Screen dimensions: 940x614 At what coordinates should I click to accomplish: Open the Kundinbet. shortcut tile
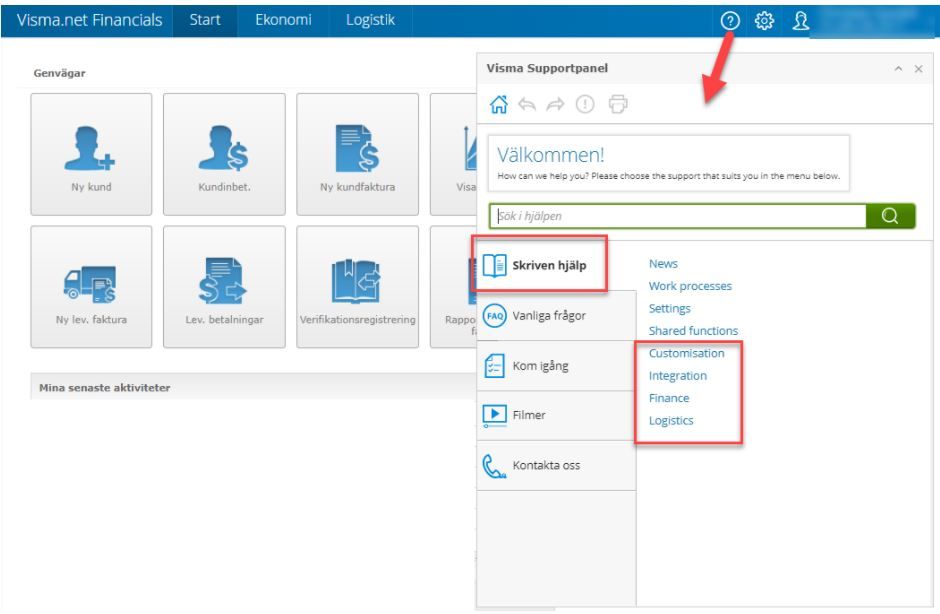pyautogui.click(x=224, y=154)
